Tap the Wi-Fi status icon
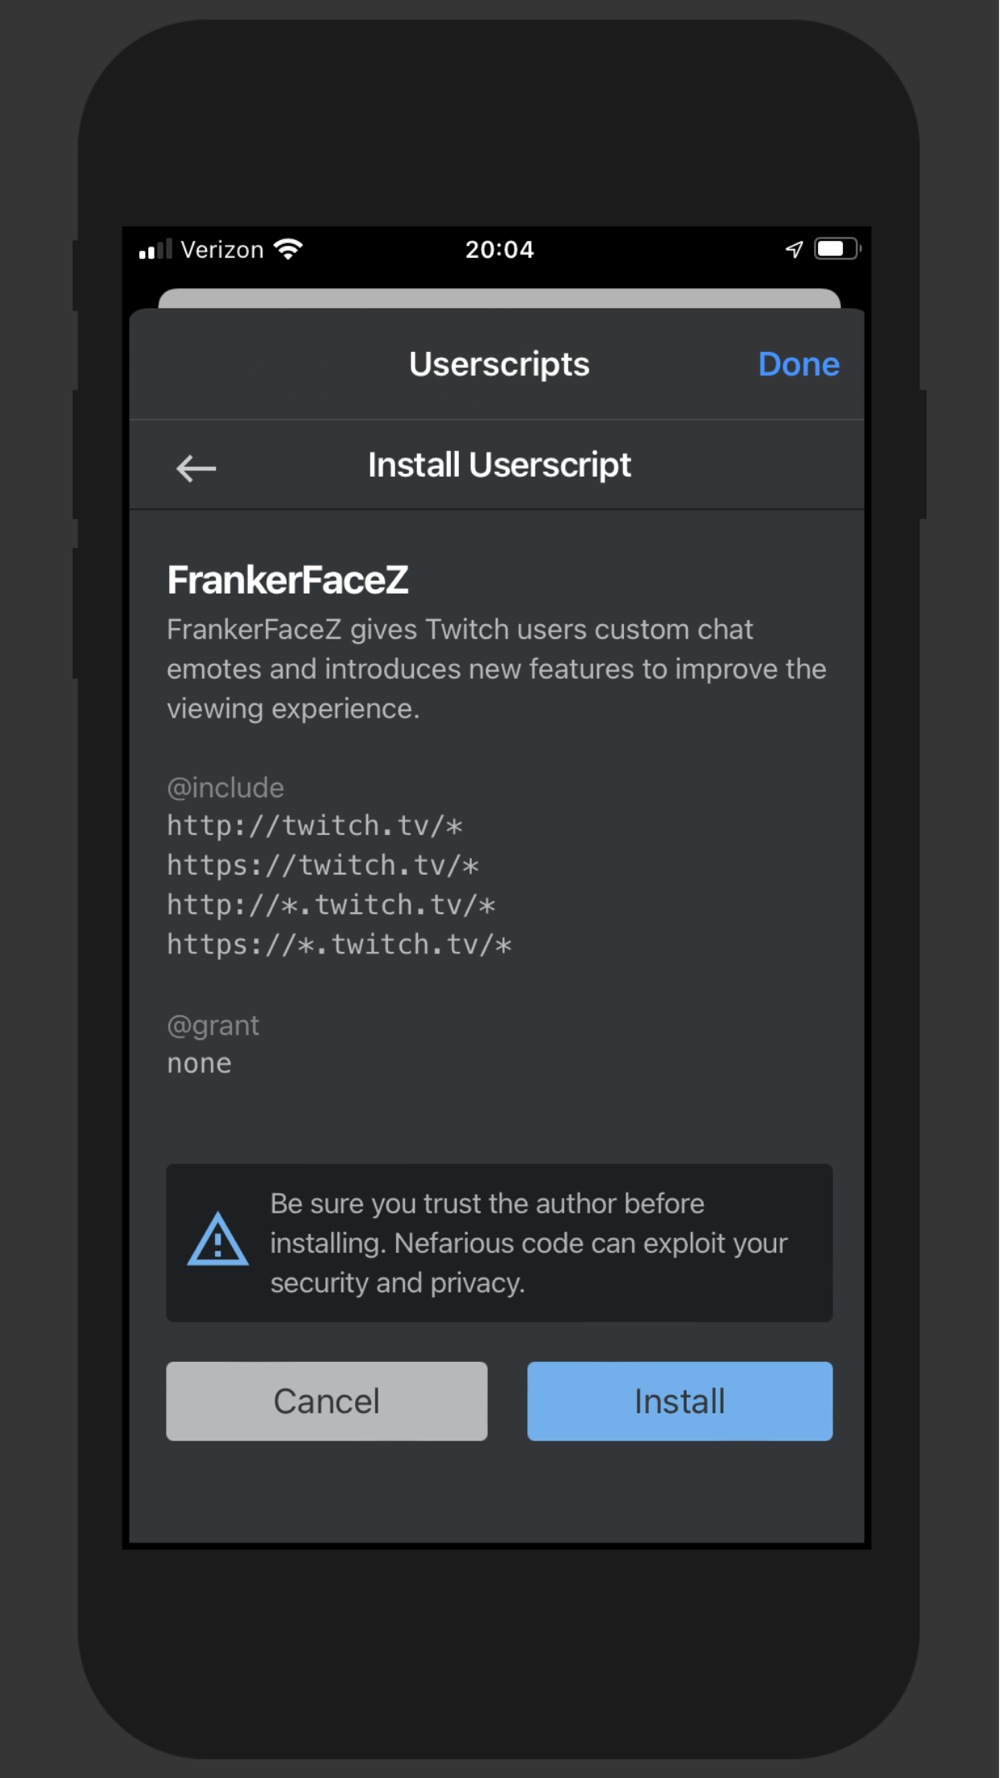Image resolution: width=1000 pixels, height=1778 pixels. pos(288,249)
